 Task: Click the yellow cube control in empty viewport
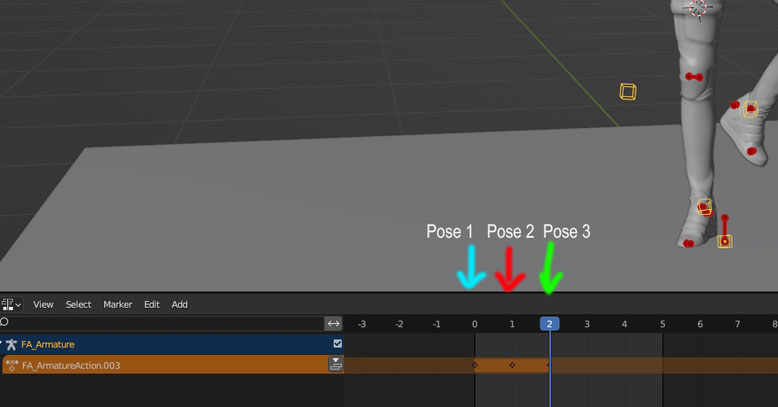(x=628, y=92)
